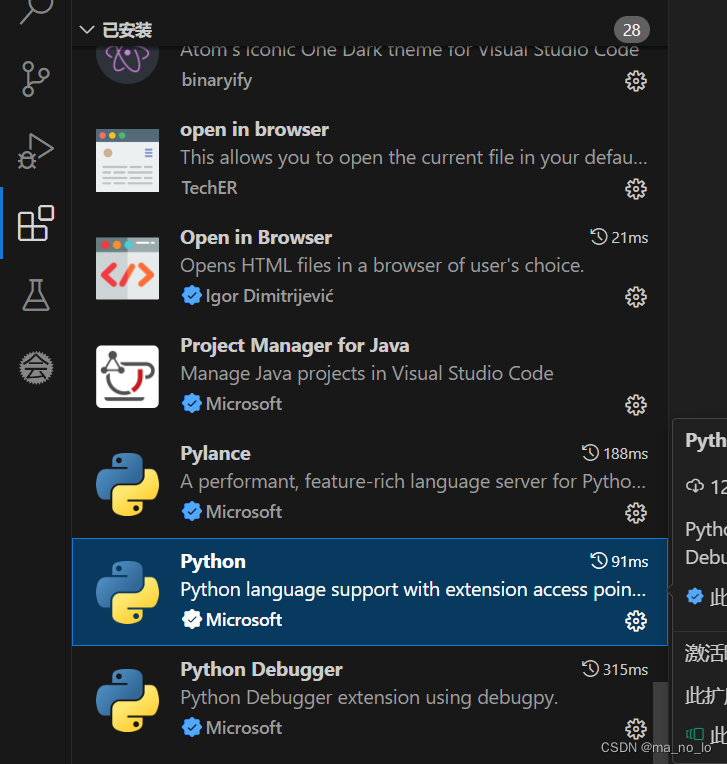
Task: Click the Pylance Python logo
Action: click(127, 484)
